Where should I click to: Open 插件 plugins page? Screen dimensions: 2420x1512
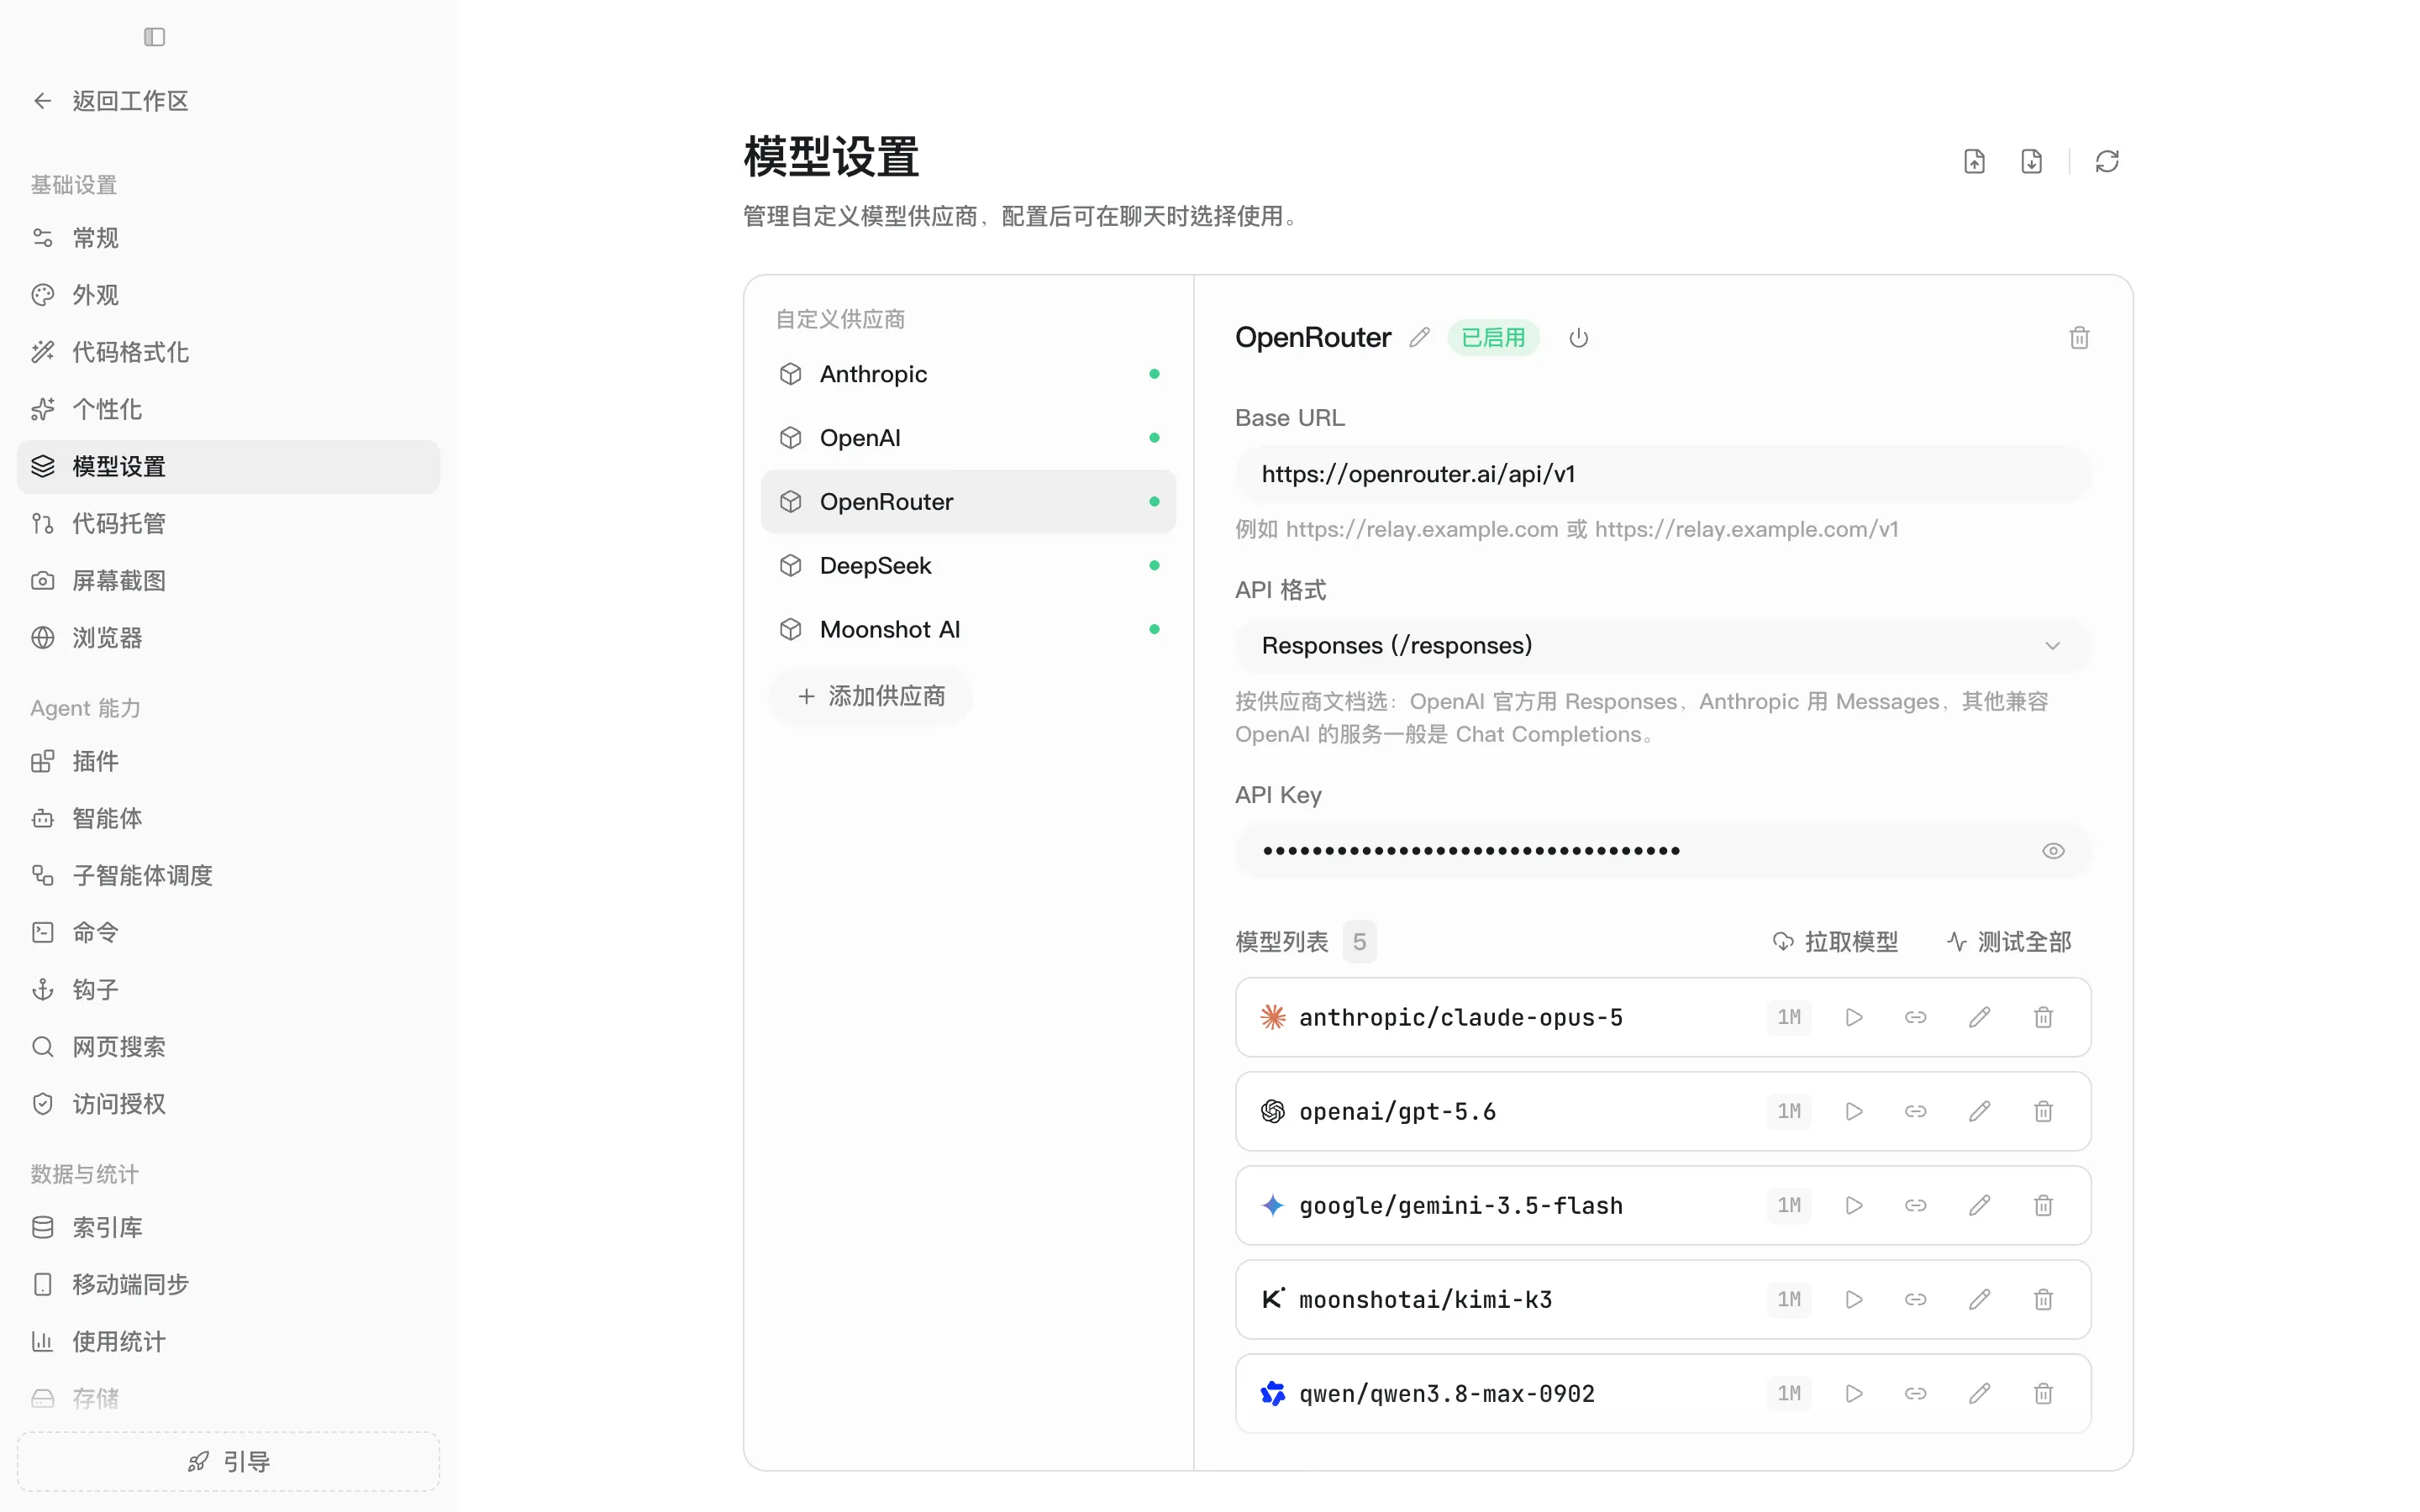[228, 762]
